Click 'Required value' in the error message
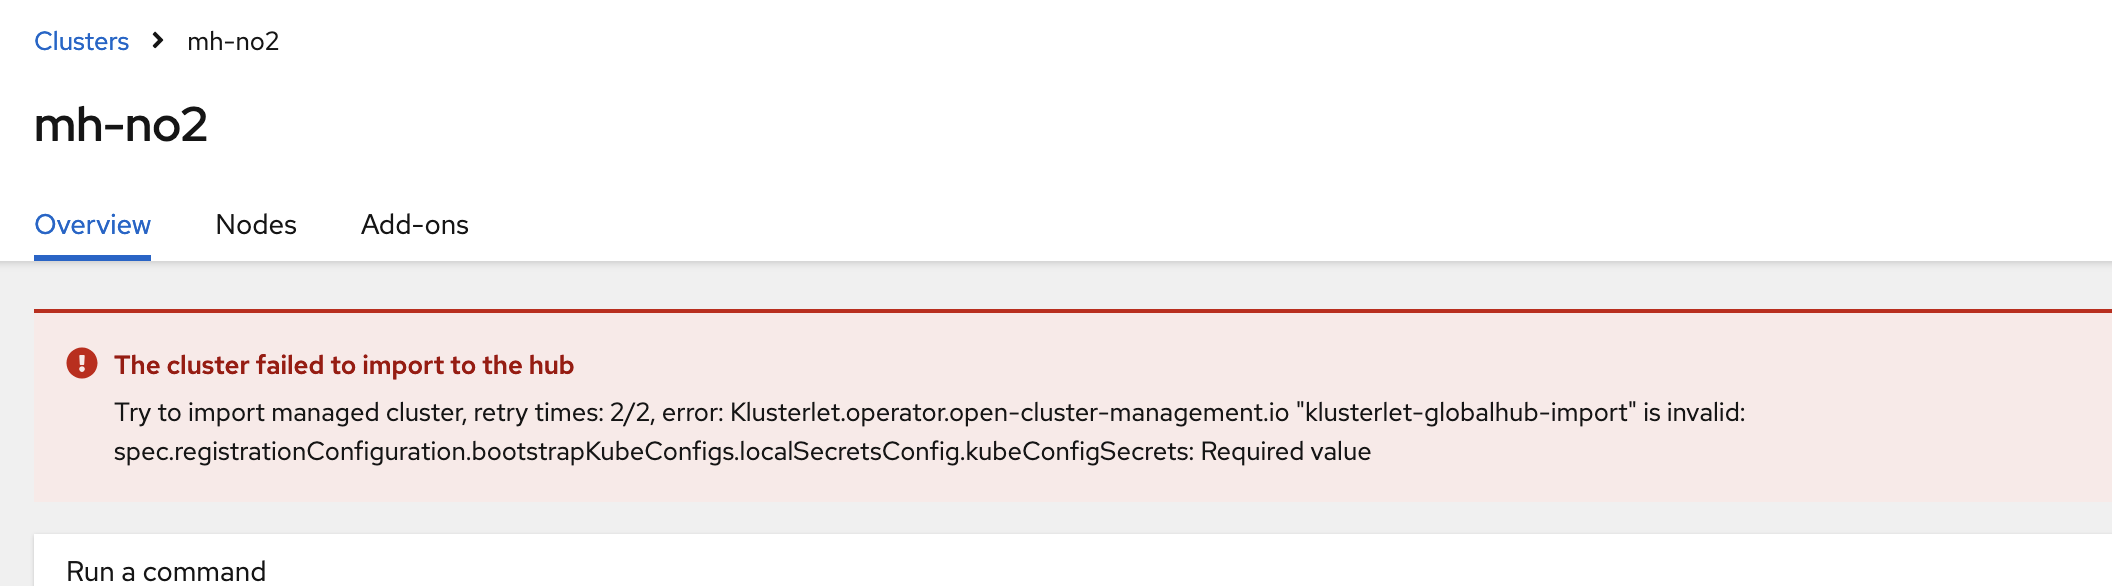2112x586 pixels. pos(1285,451)
